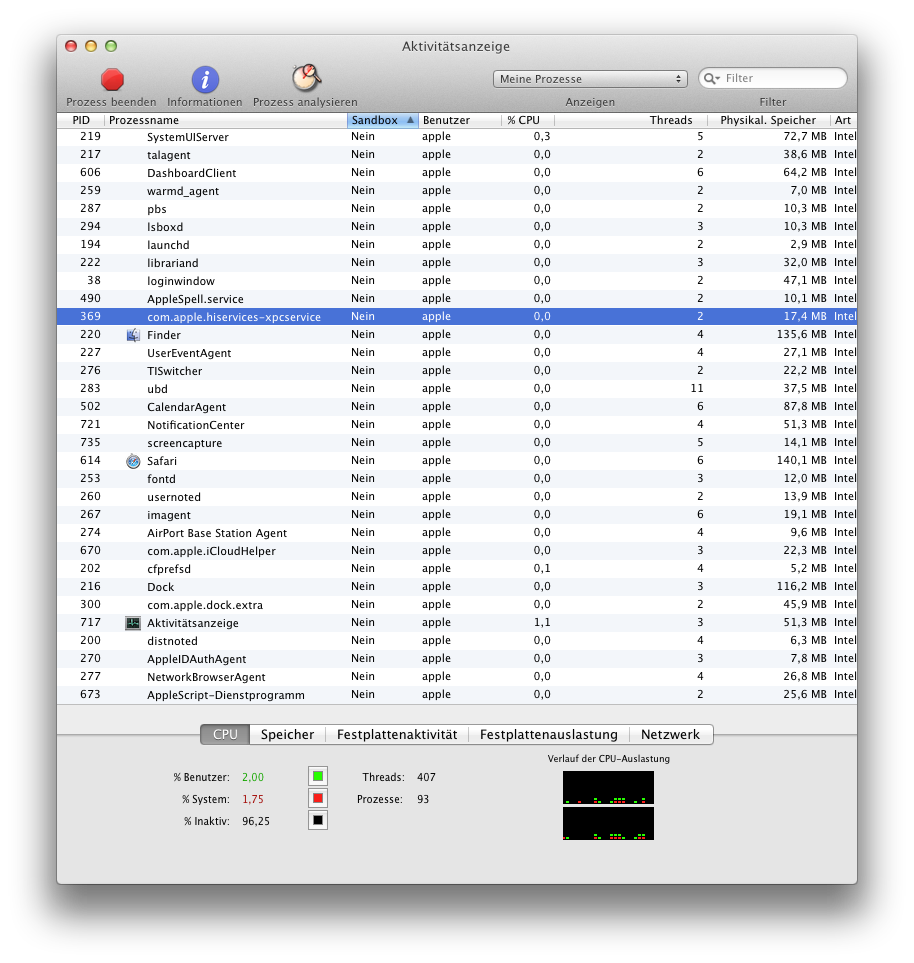Select the loginwindow process row
The image size is (914, 963).
coord(457,281)
